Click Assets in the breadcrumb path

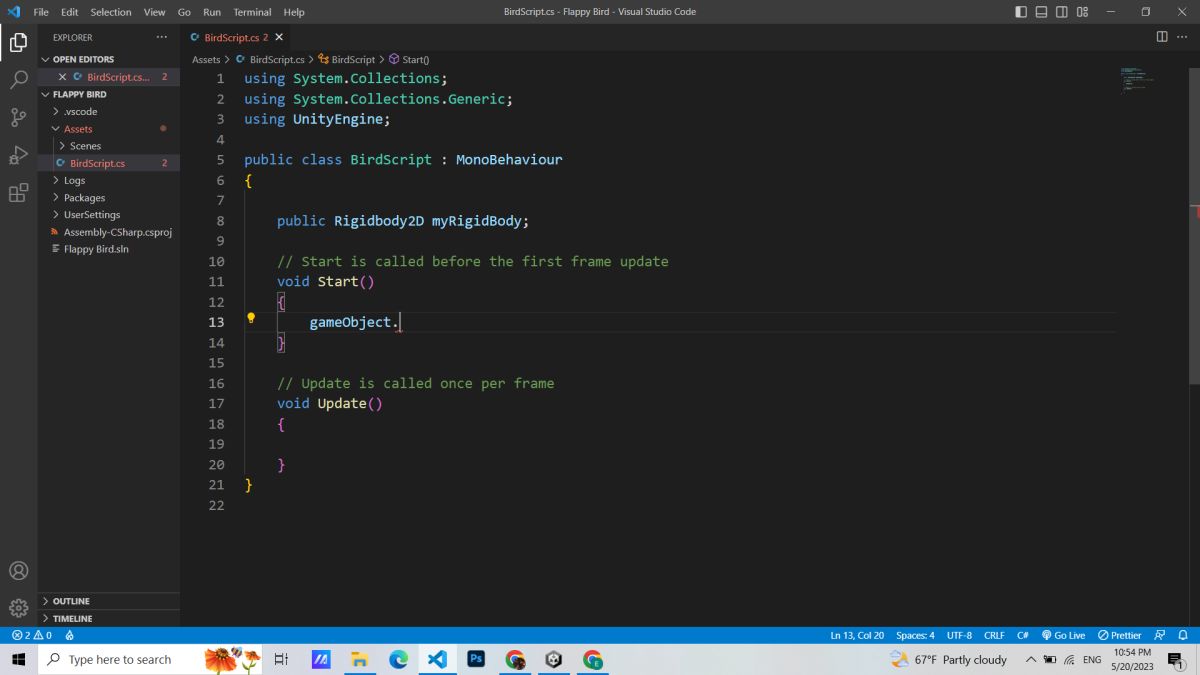tap(206, 60)
